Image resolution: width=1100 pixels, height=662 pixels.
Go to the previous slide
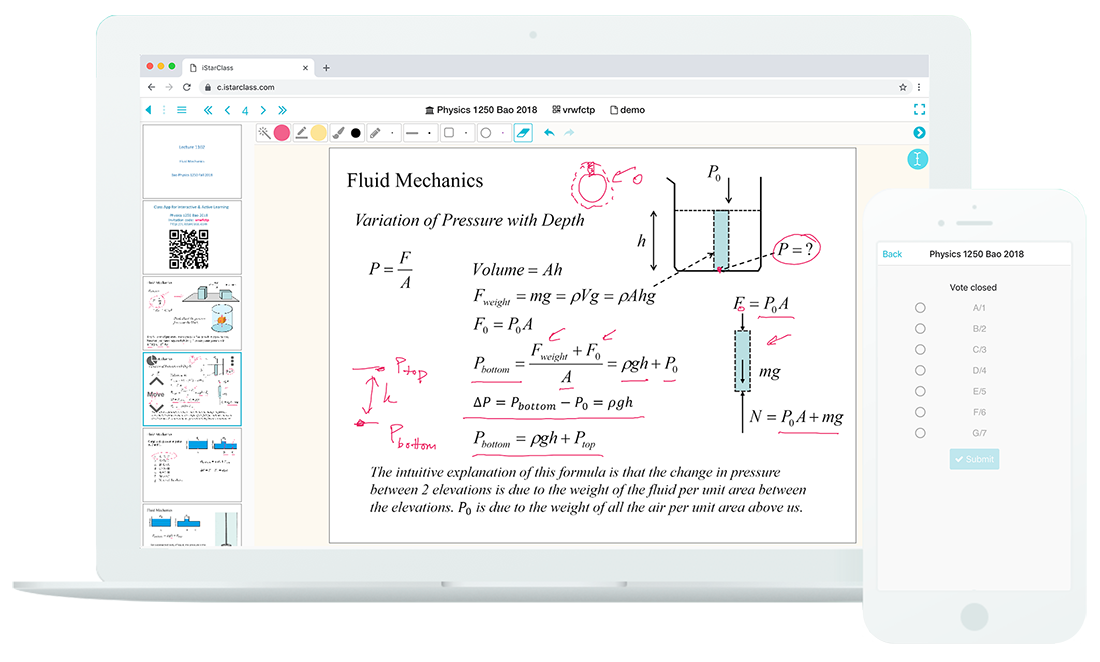click(227, 110)
